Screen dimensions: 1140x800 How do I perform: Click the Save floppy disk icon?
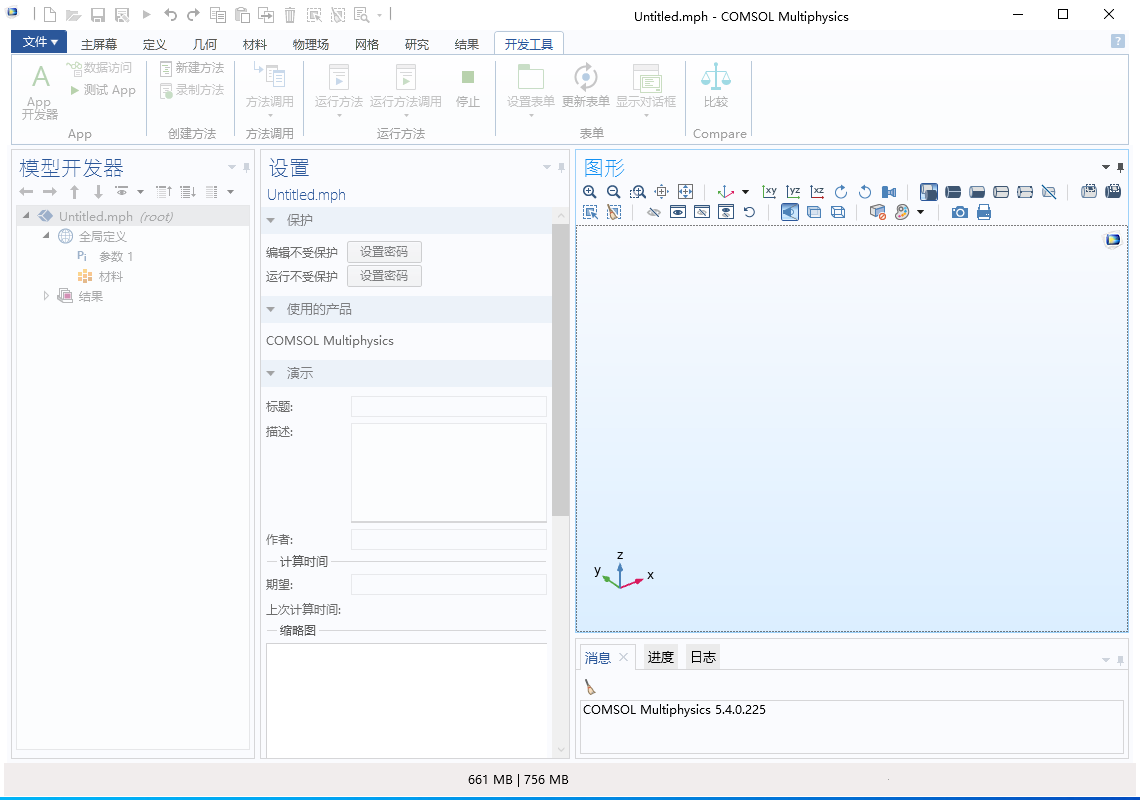(98, 15)
